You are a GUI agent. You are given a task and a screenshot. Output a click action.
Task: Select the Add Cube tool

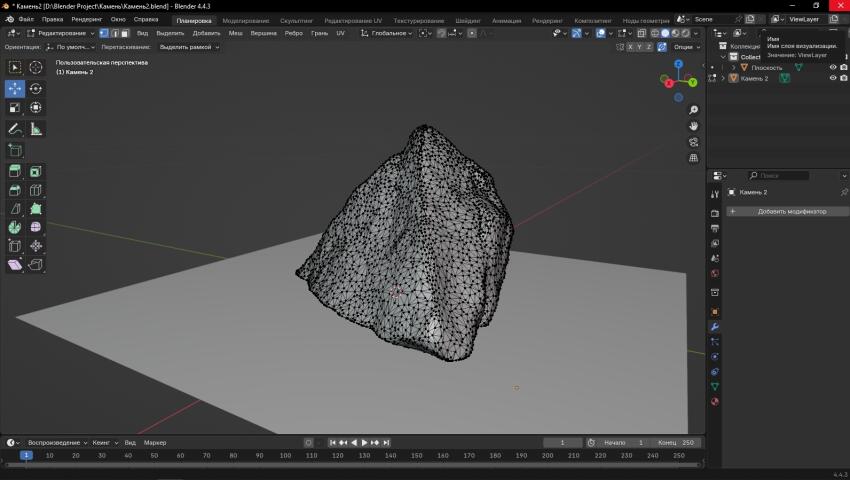(15, 150)
